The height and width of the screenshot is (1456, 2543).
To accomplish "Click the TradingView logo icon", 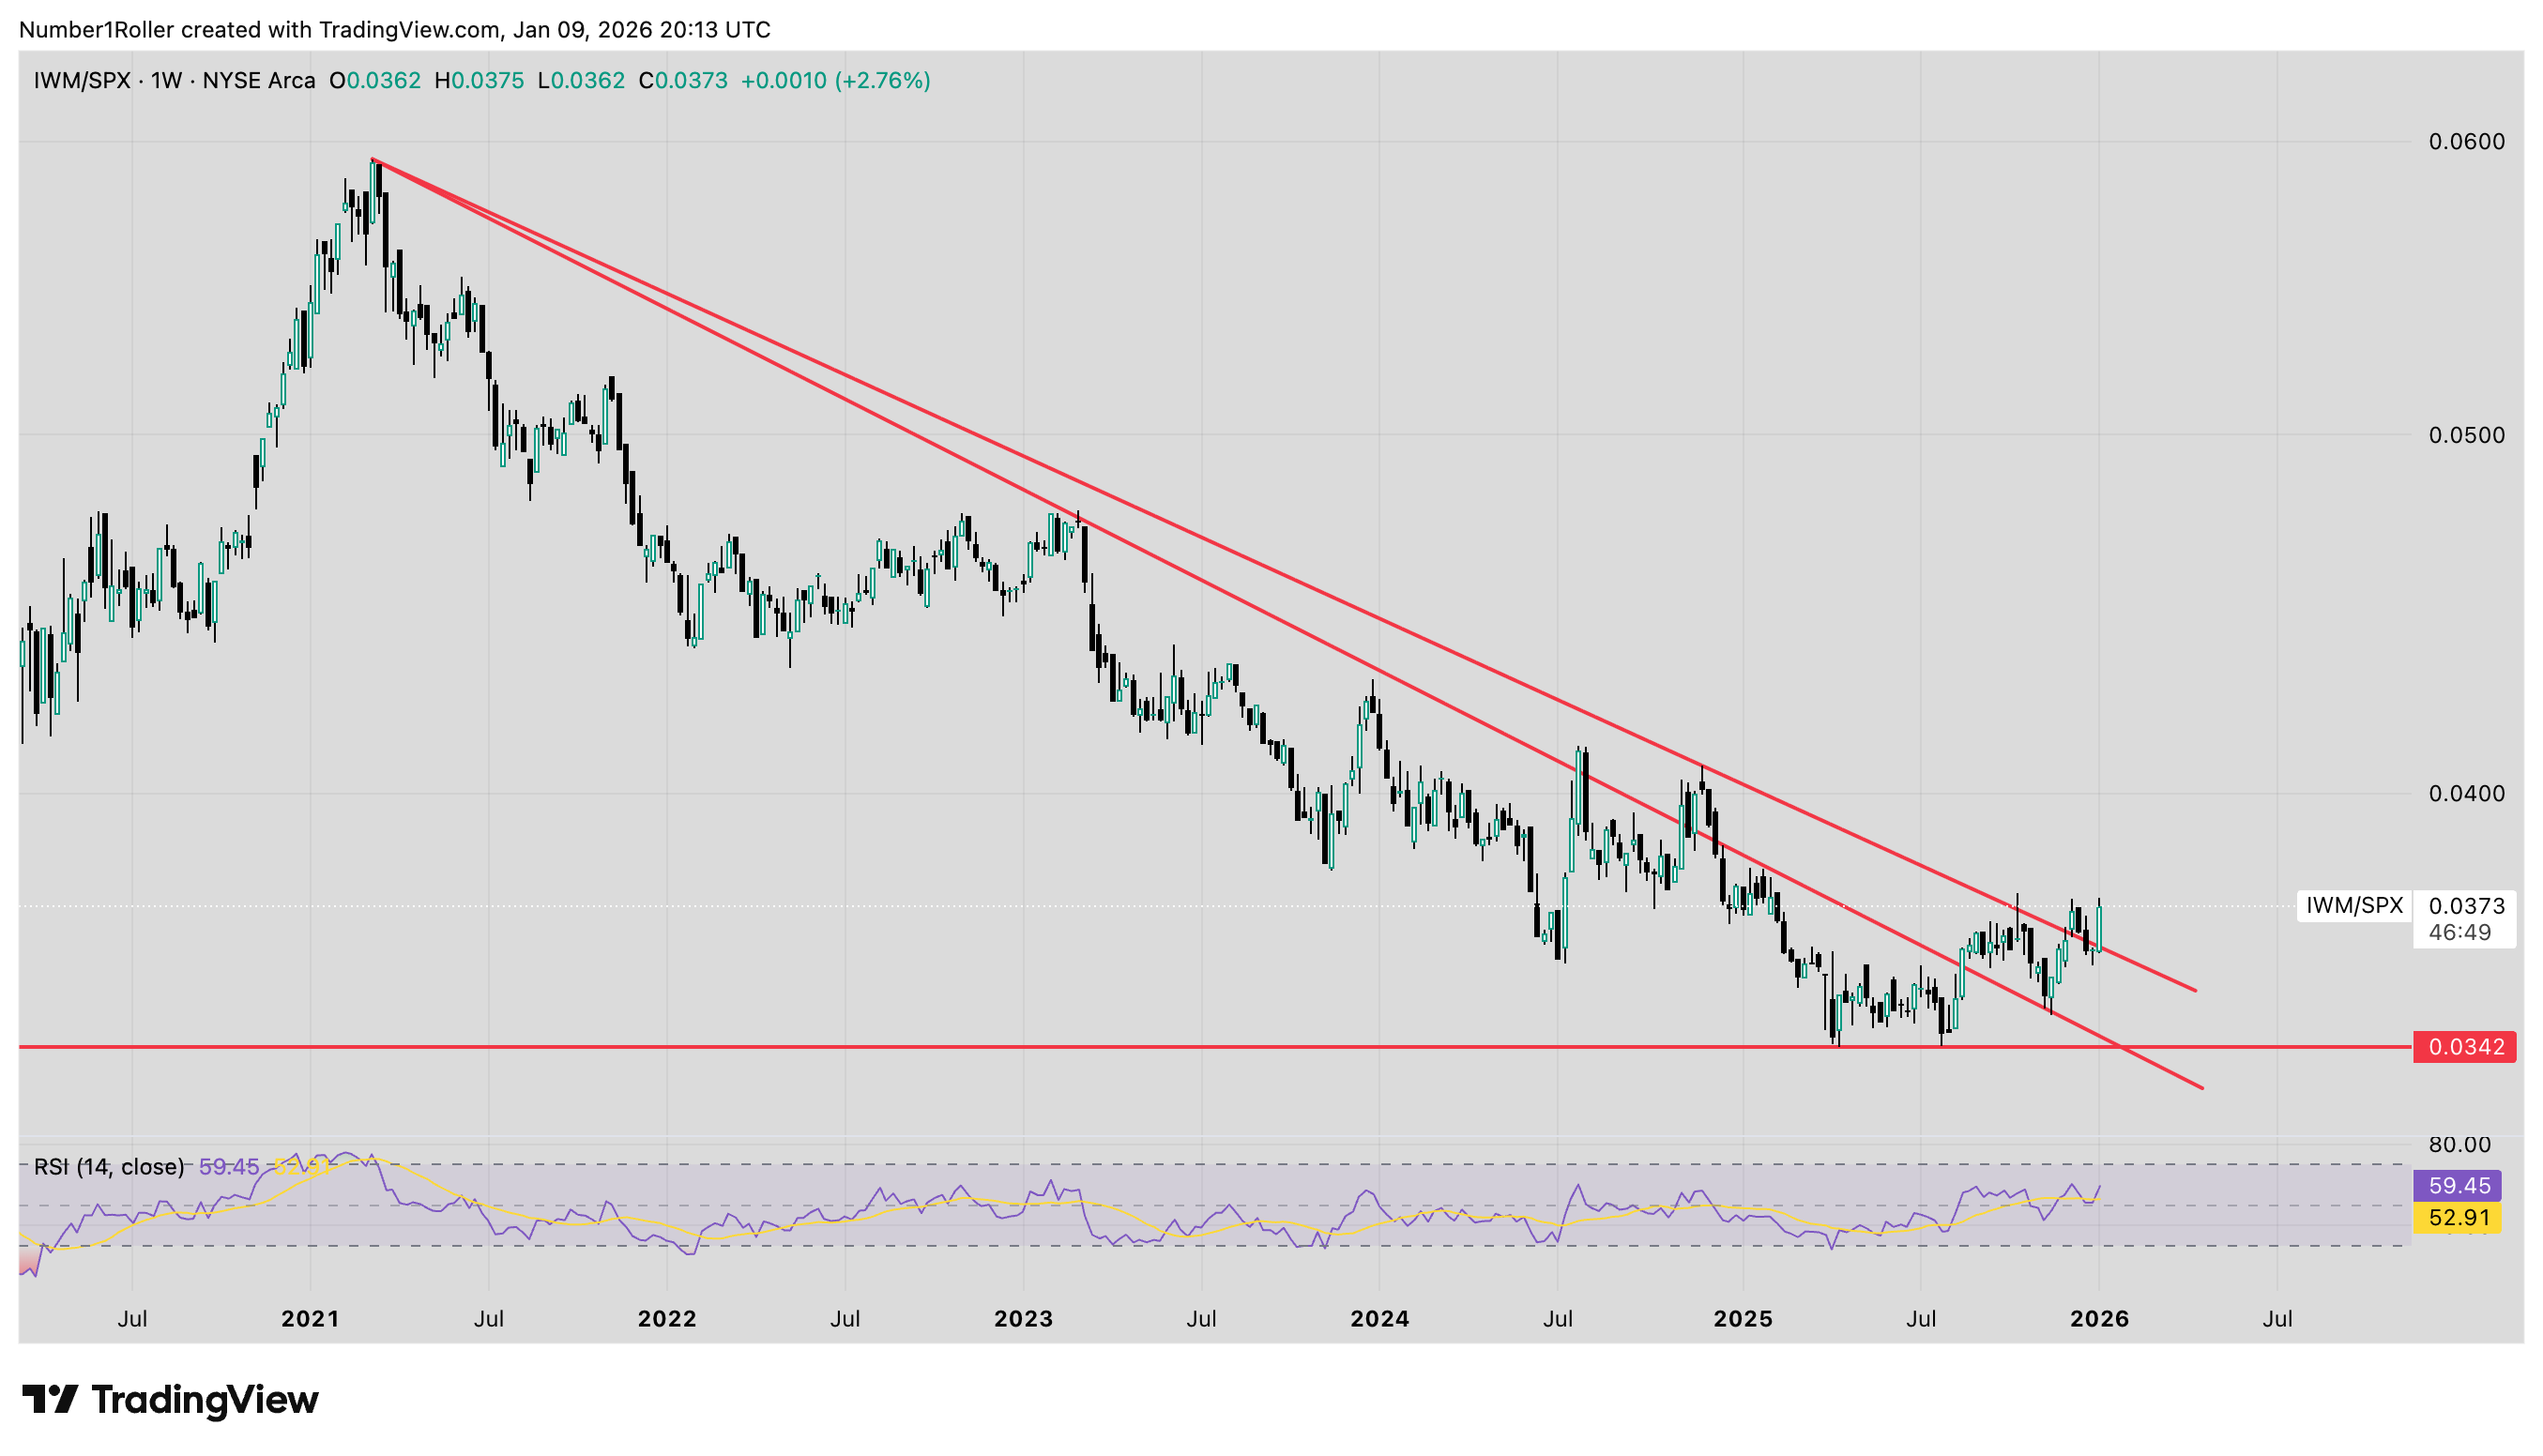I will tap(49, 1399).
